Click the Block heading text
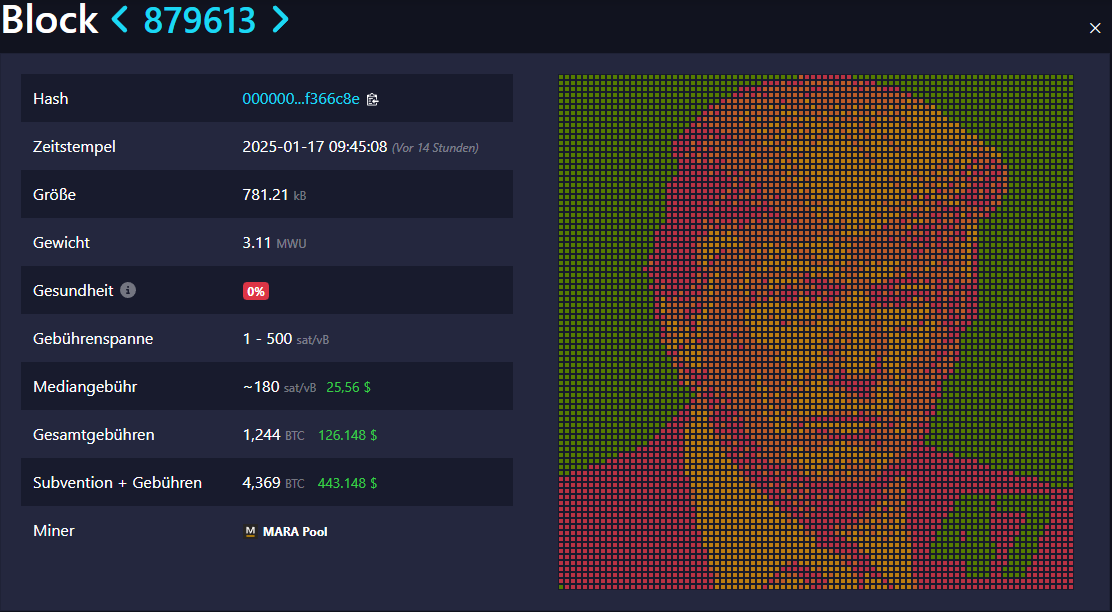Viewport: 1112px width, 612px height. [x=50, y=19]
